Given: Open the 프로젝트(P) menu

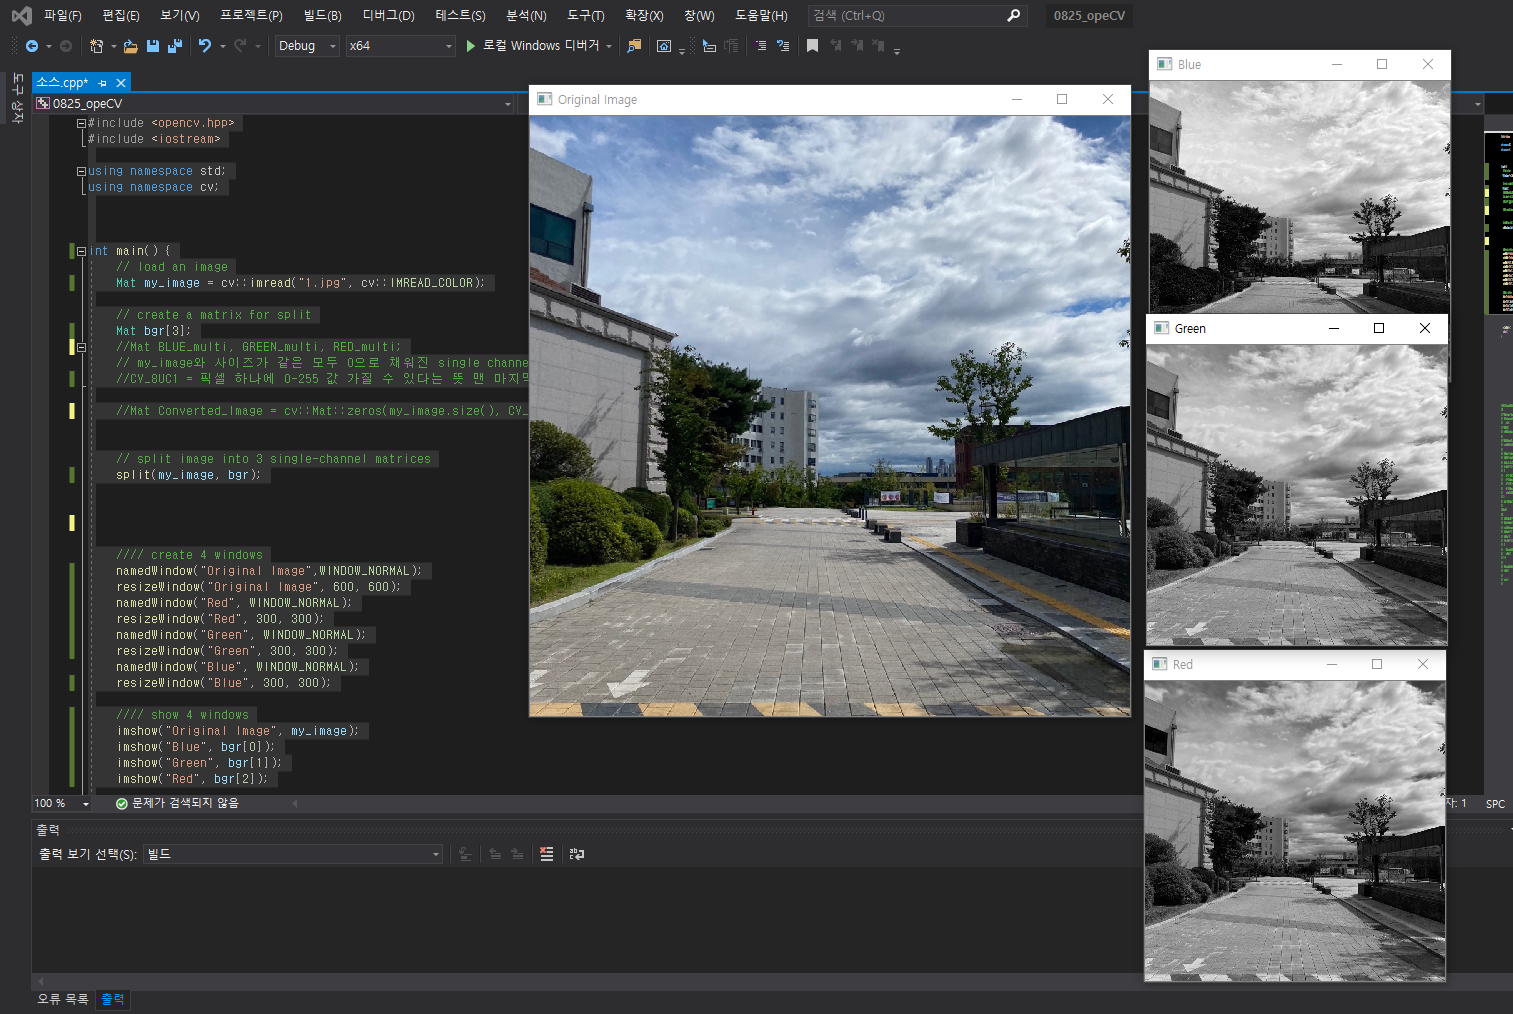Looking at the screenshot, I should click(251, 15).
